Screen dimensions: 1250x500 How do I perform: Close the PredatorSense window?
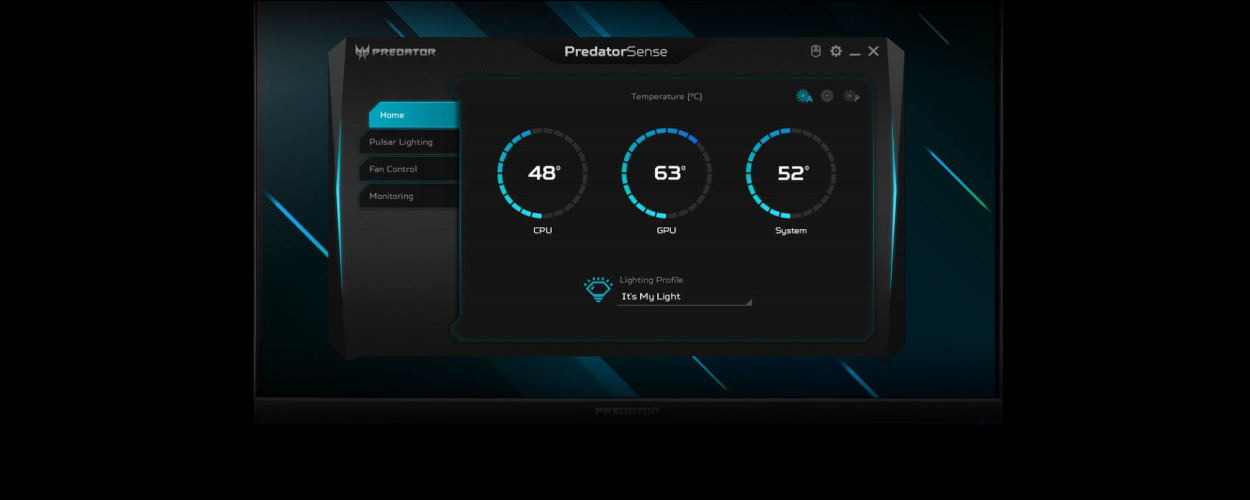pyautogui.click(x=874, y=51)
